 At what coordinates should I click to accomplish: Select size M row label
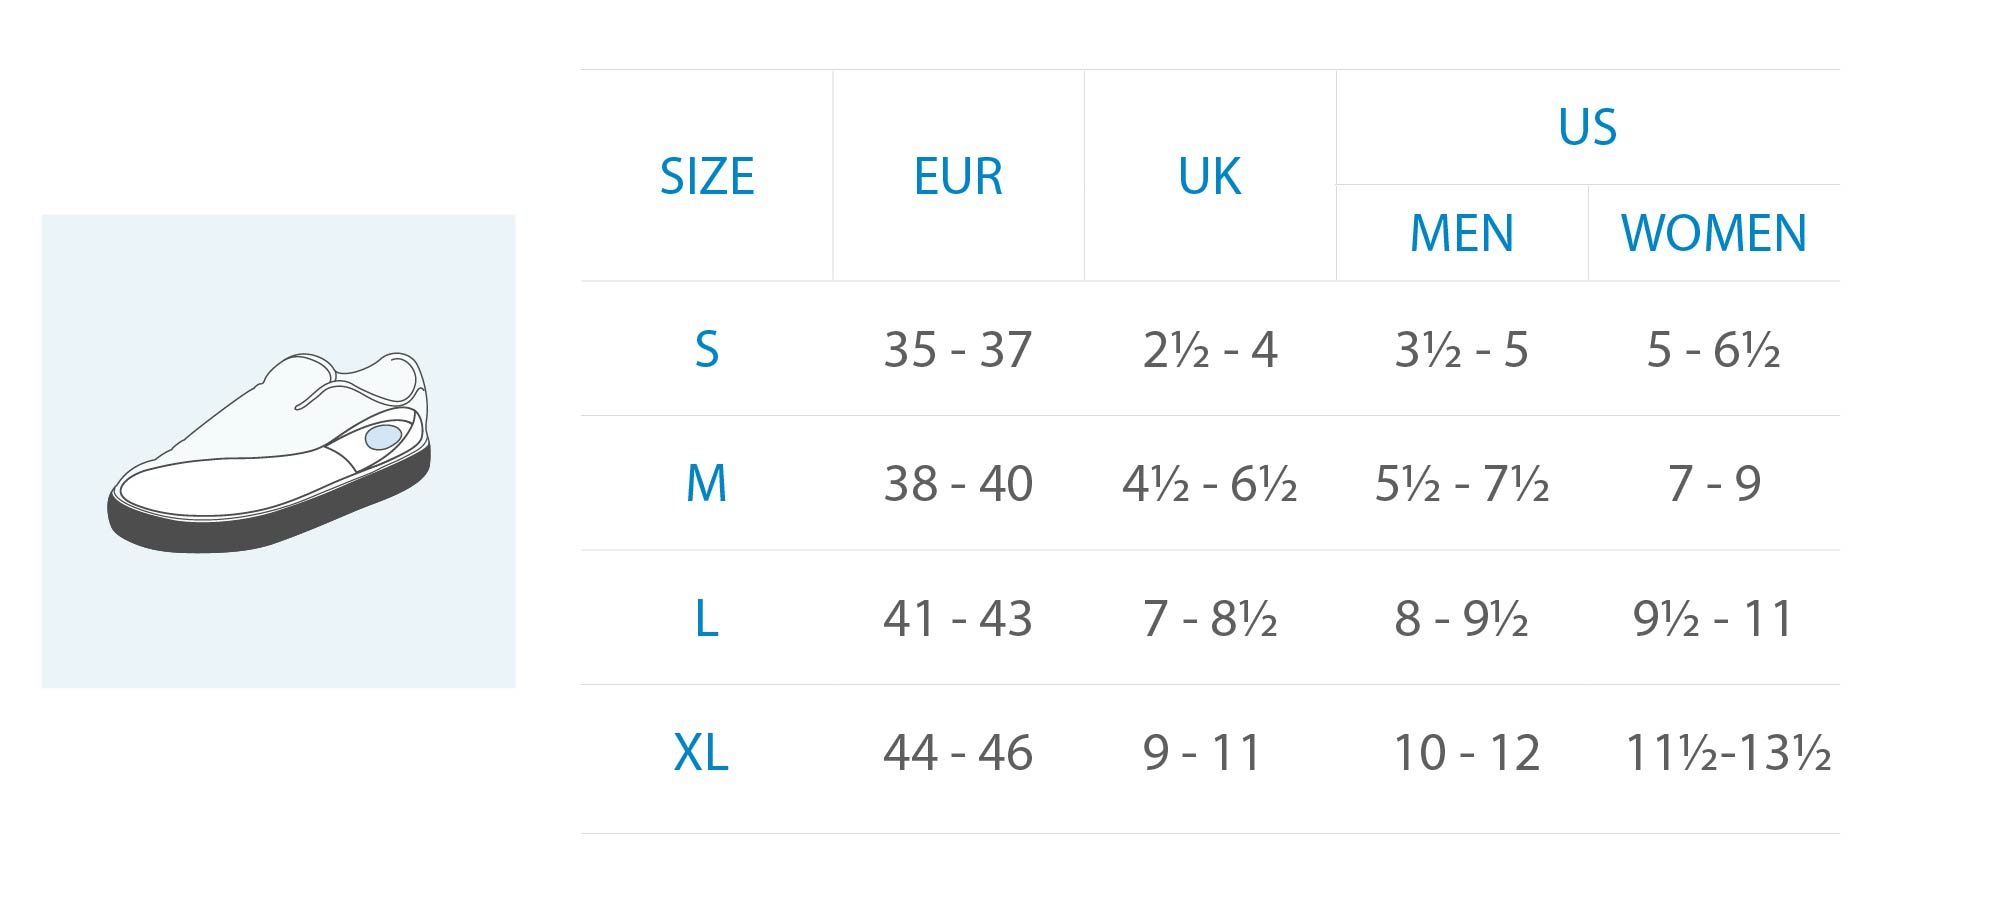point(706,484)
